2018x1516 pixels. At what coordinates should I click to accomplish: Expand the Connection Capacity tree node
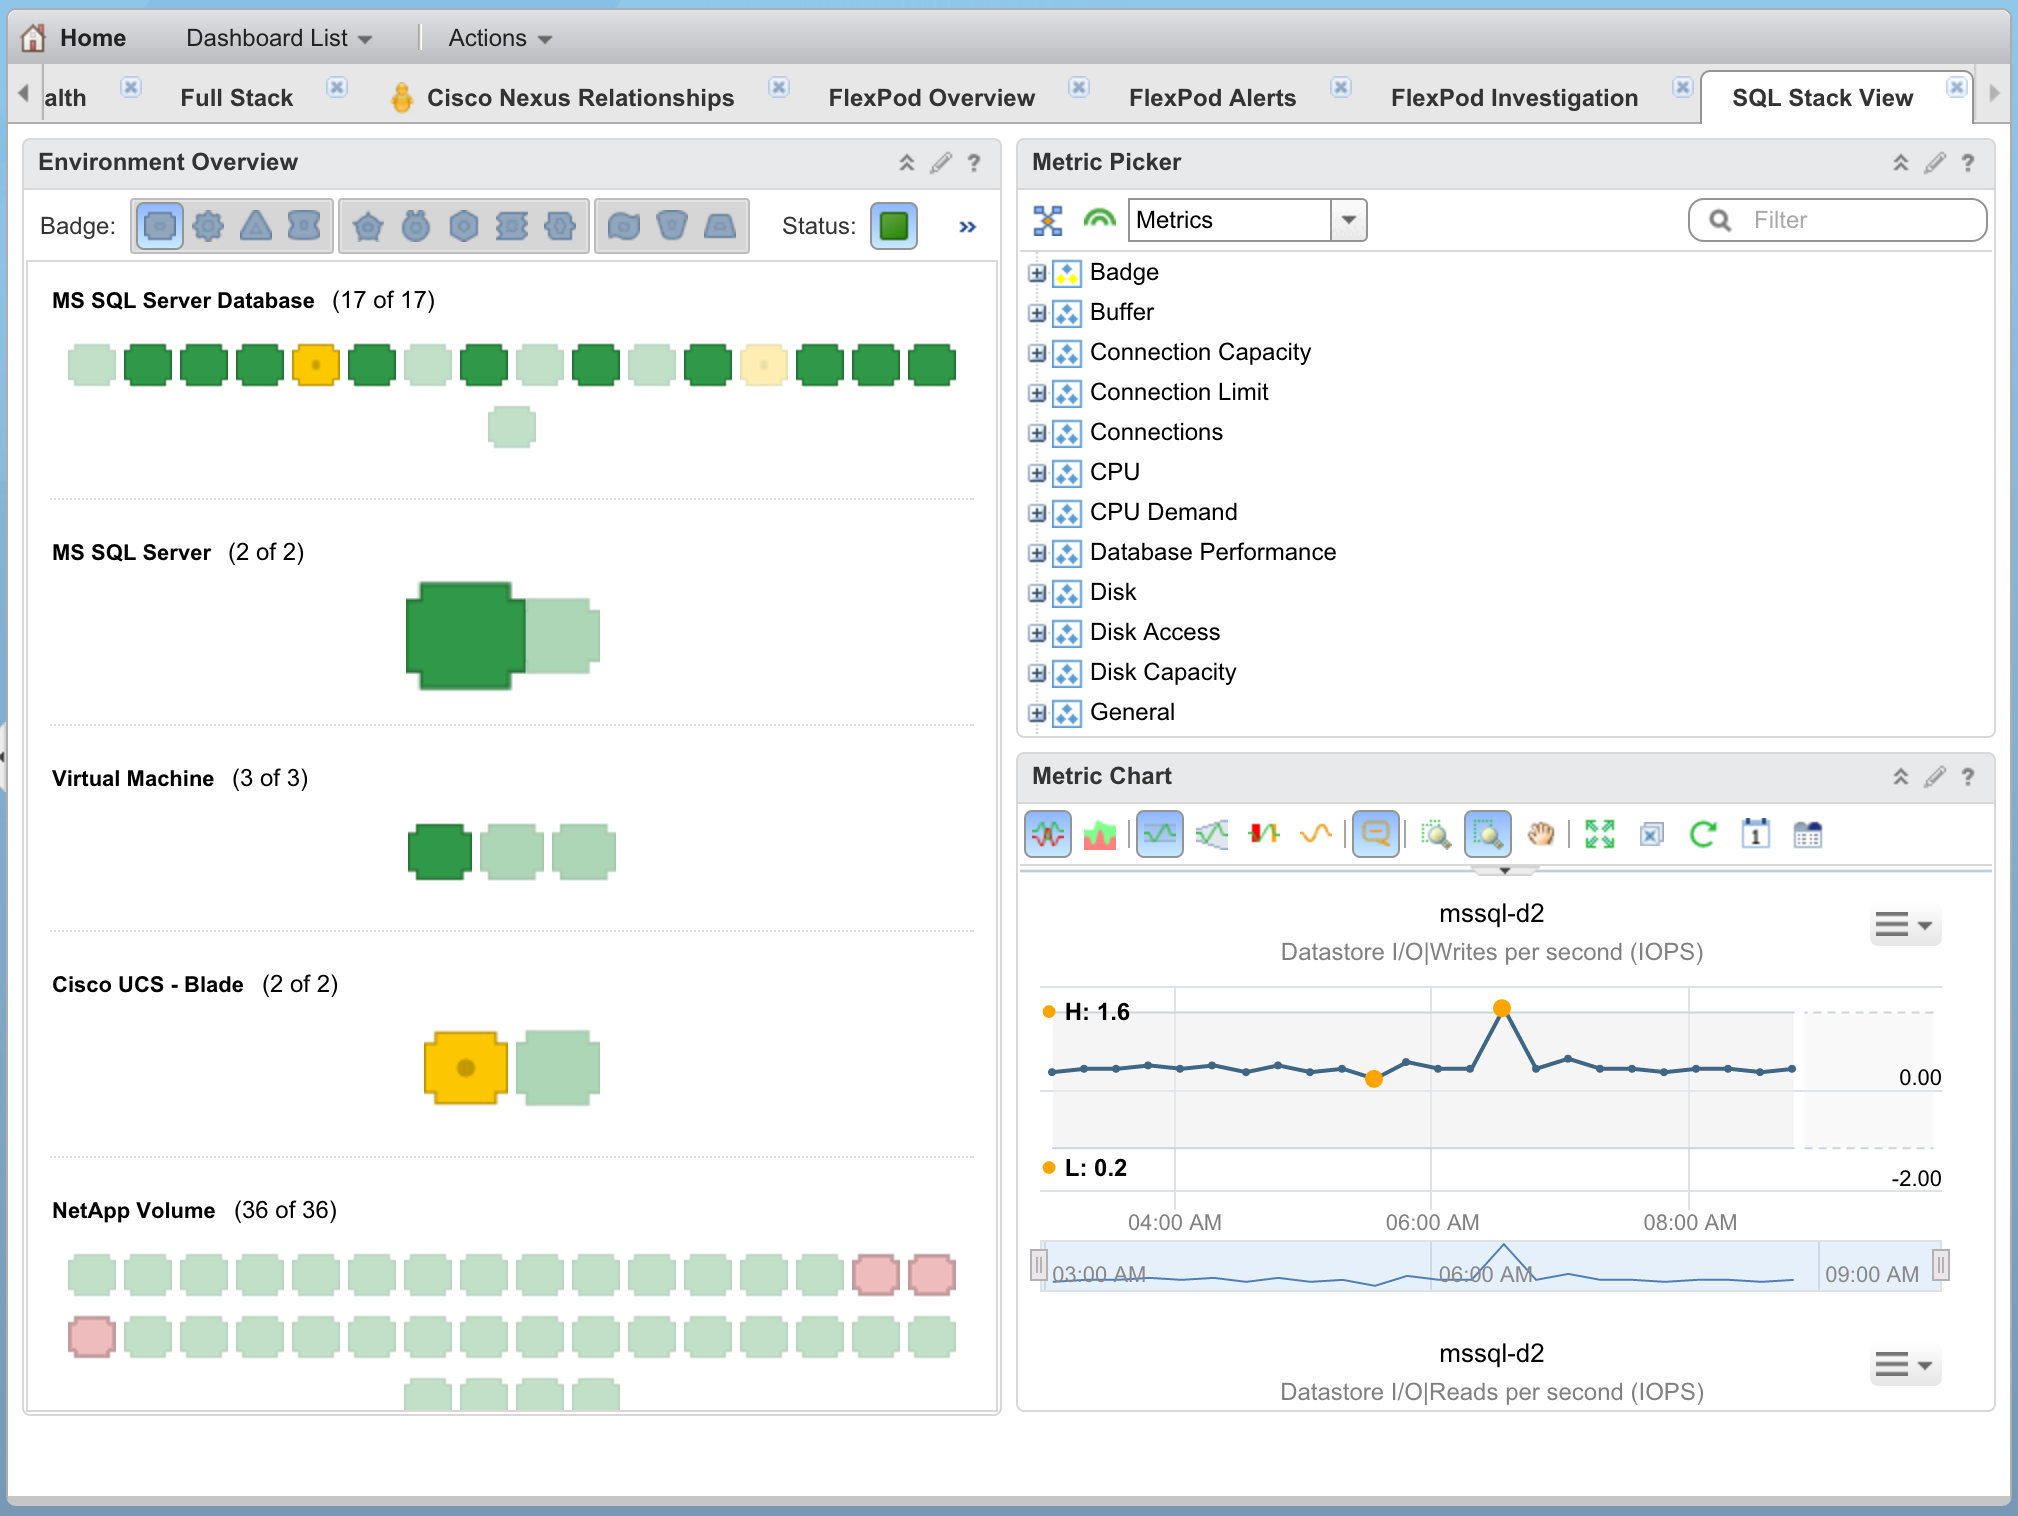(1037, 353)
